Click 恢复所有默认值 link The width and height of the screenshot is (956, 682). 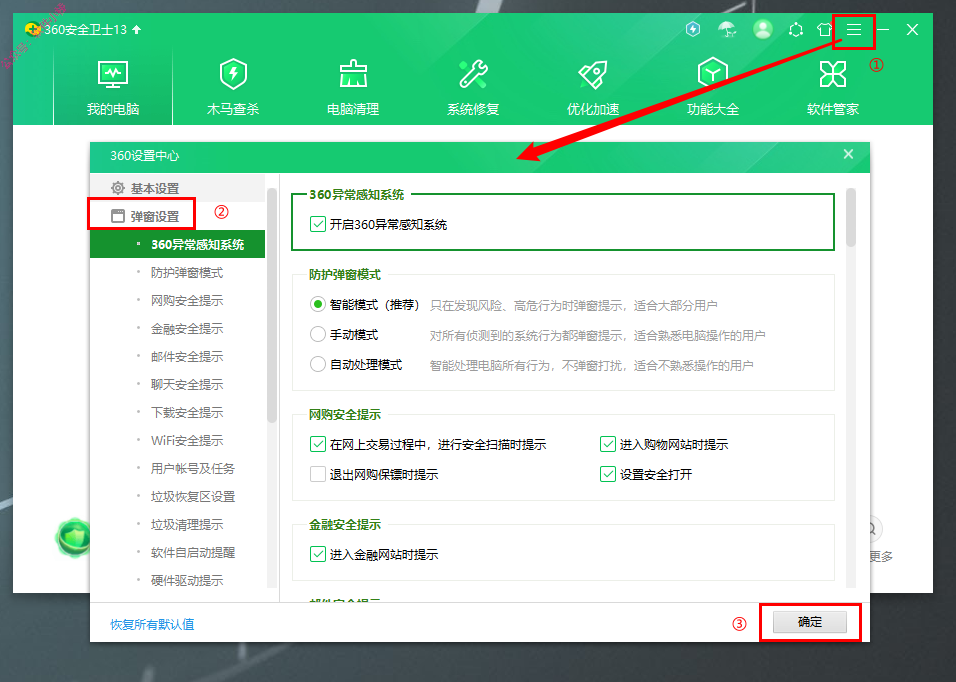152,624
